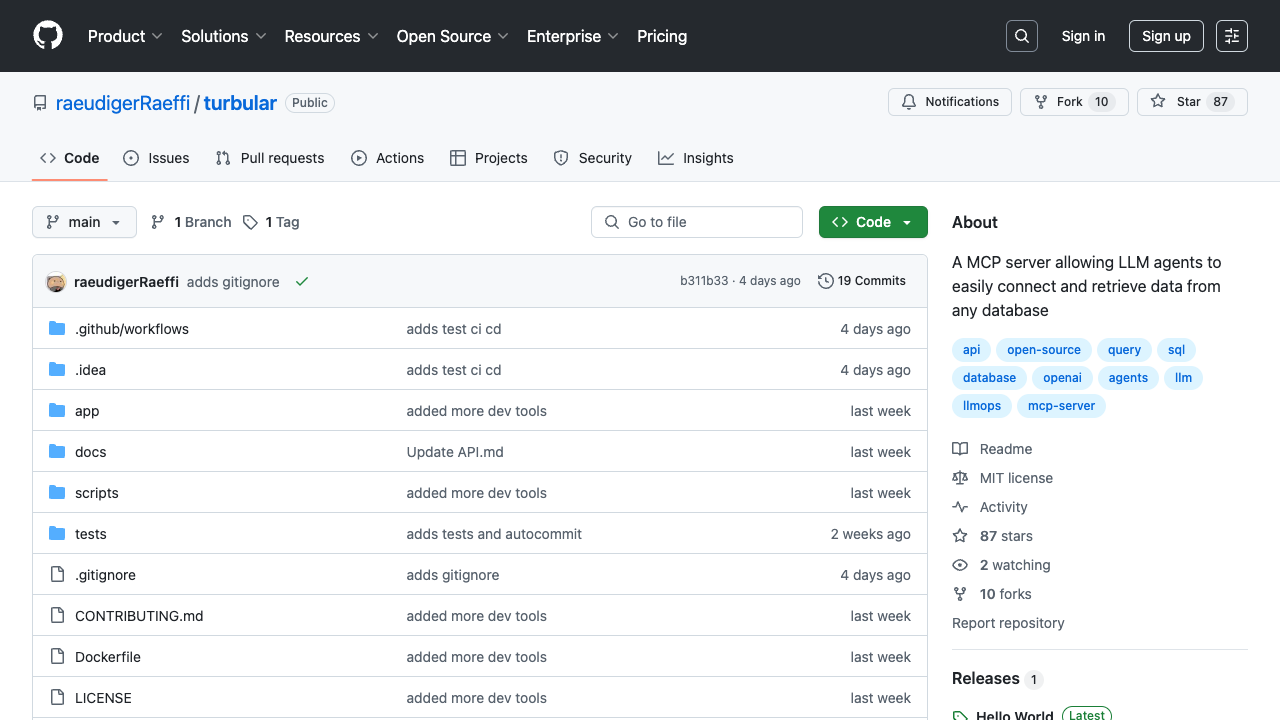Expand the Product menu
This screenshot has width=1280, height=720.
[x=125, y=36]
